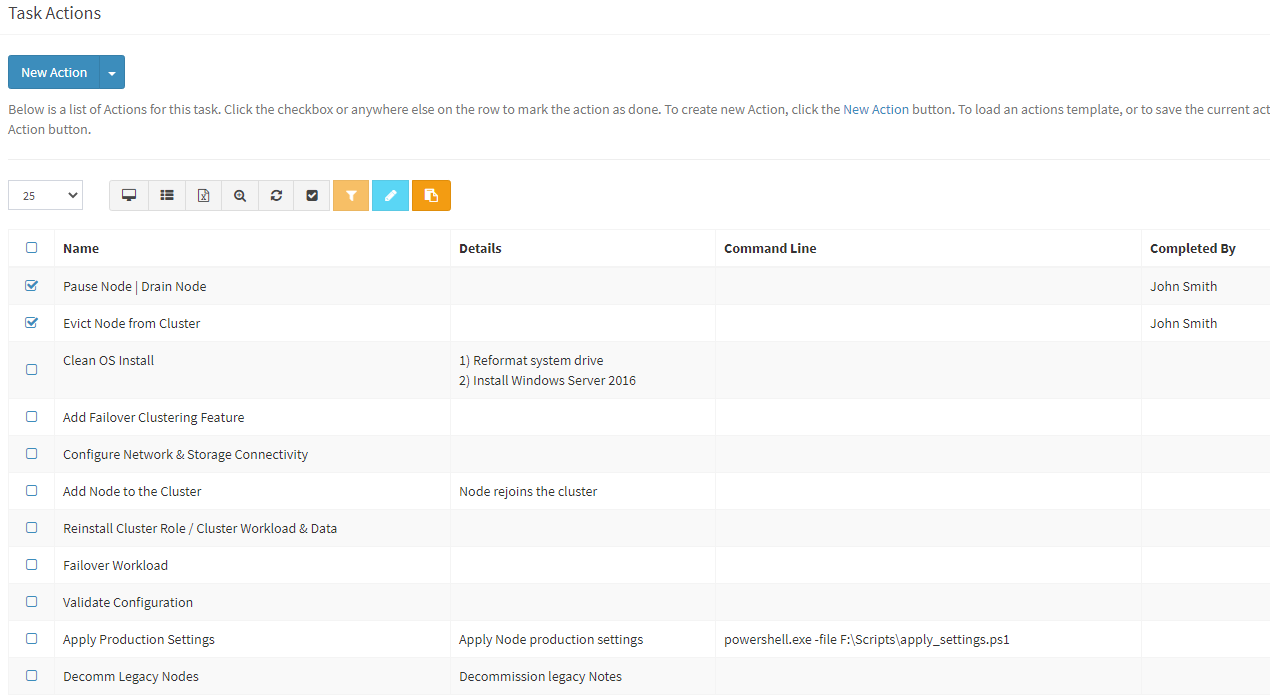1270x700 pixels.
Task: Click the orange paste clipboard button
Action: click(x=431, y=196)
